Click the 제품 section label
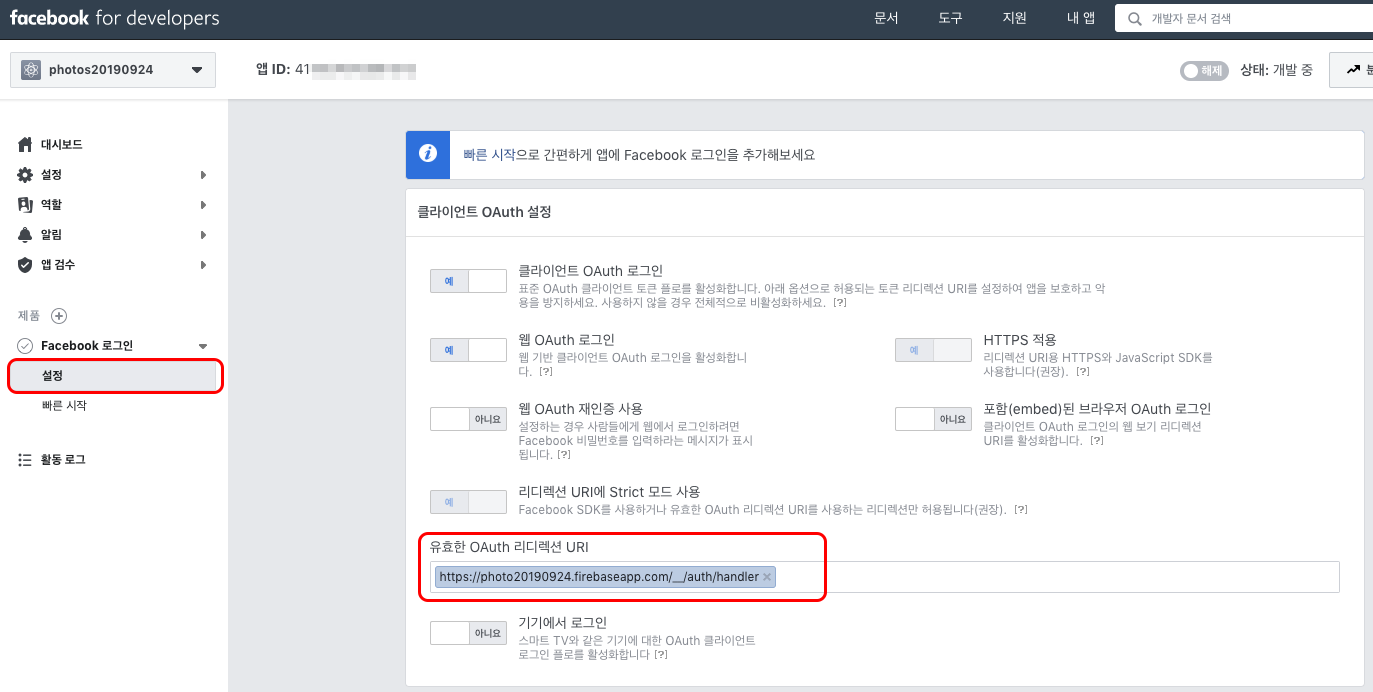Image resolution: width=1373 pixels, height=692 pixels. [29, 316]
